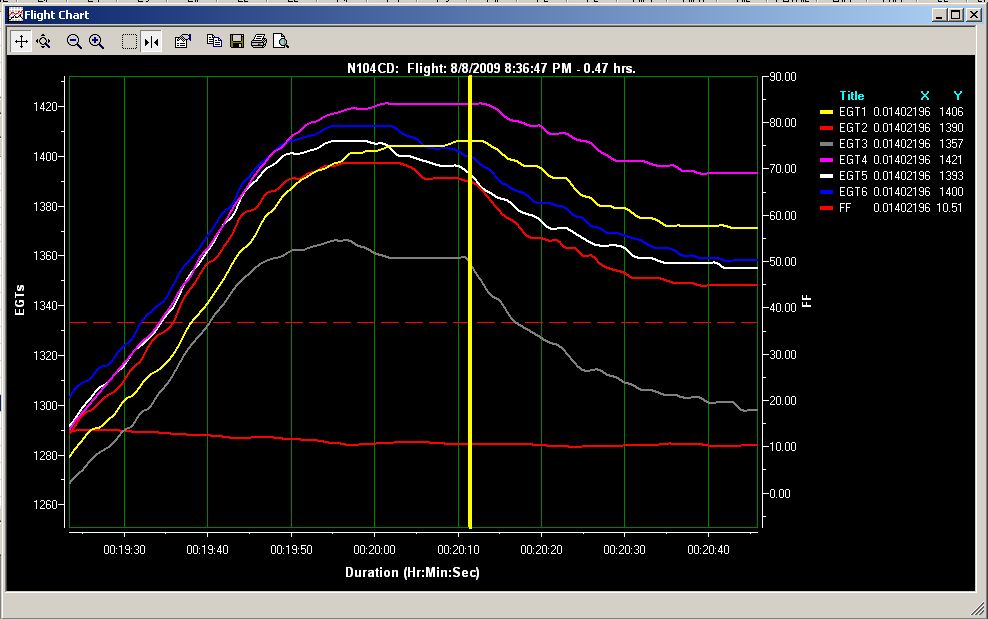Click the 00:20:40 time tick label

tap(708, 550)
